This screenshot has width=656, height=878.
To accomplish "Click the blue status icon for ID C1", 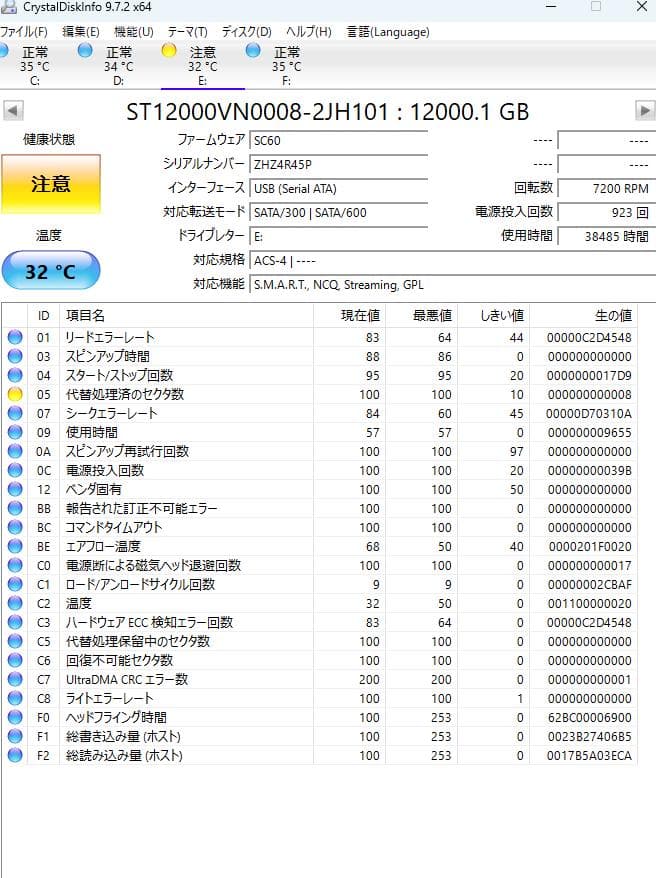I will coord(15,585).
